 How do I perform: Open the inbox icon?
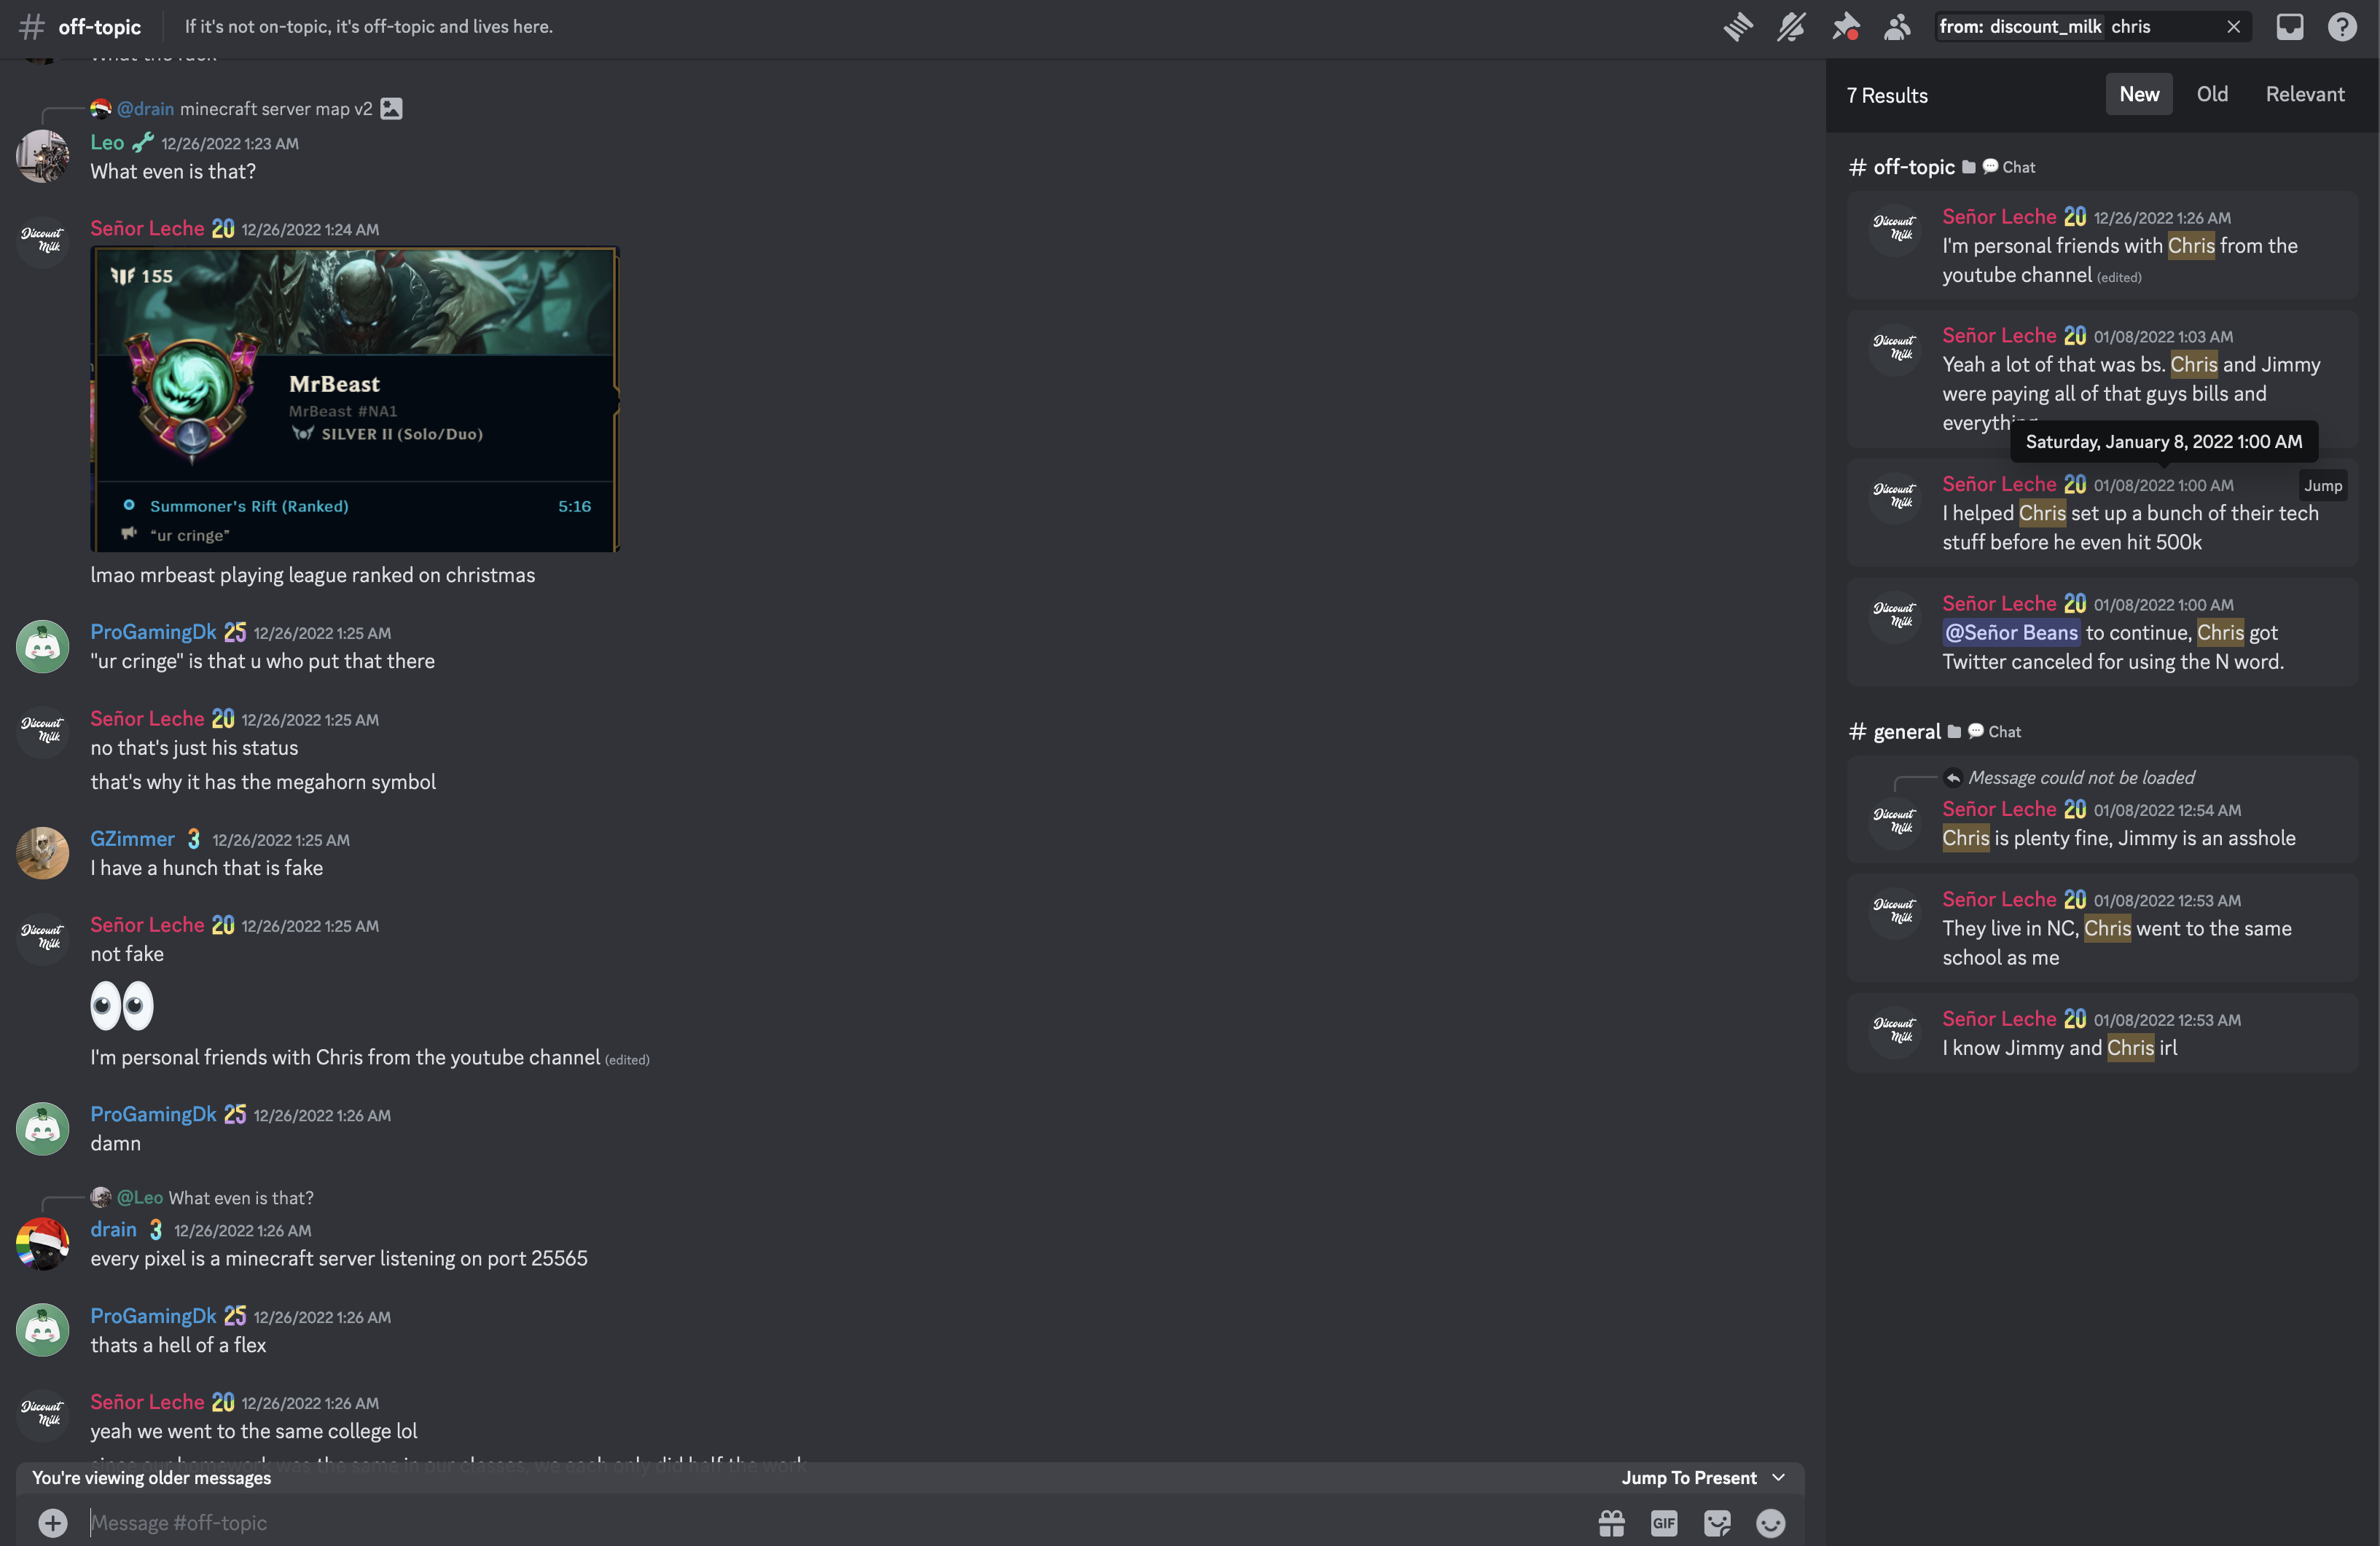click(2290, 27)
